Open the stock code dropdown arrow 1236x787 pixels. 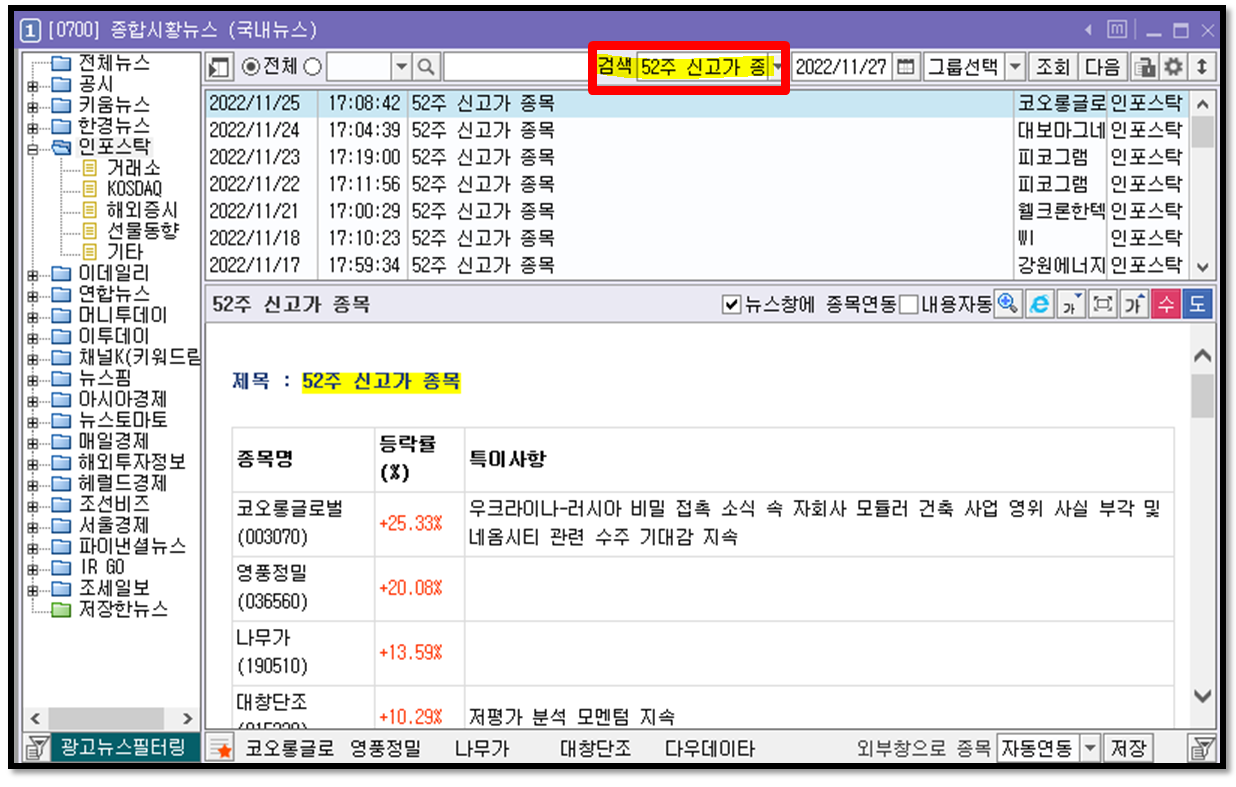pyautogui.click(x=401, y=67)
